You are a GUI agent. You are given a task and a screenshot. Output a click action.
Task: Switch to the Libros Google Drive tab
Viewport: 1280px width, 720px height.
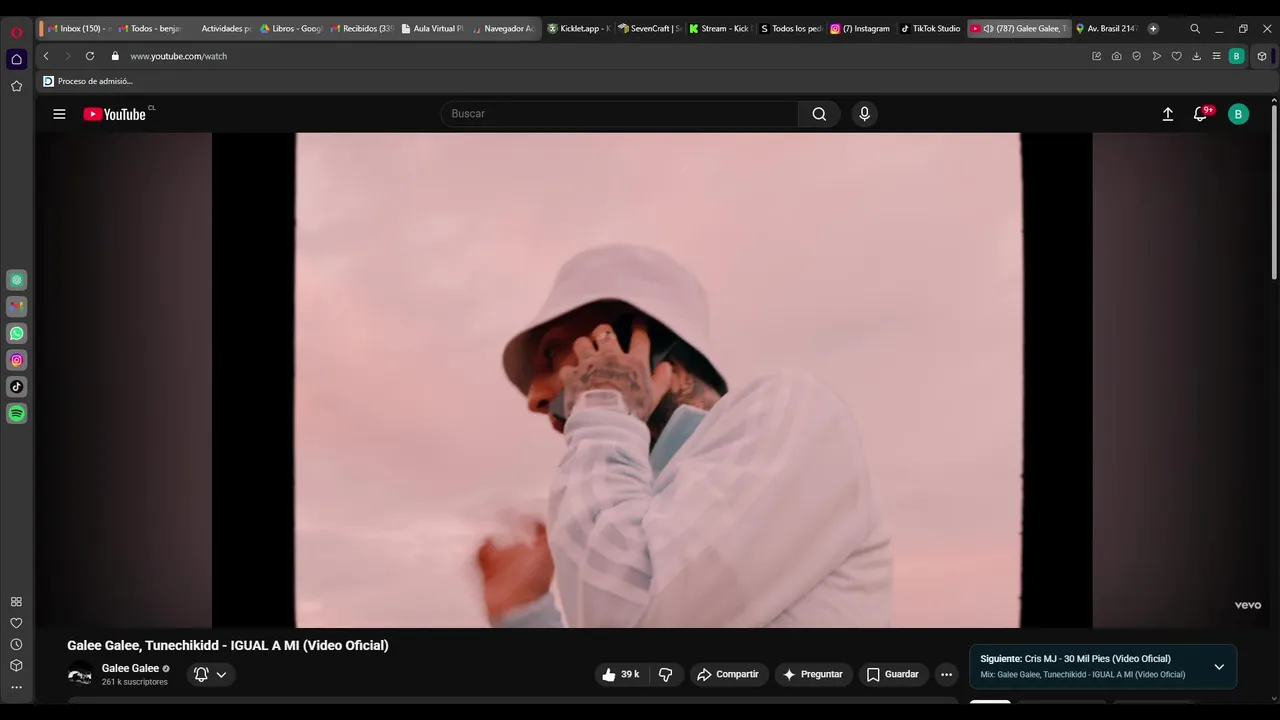click(291, 29)
